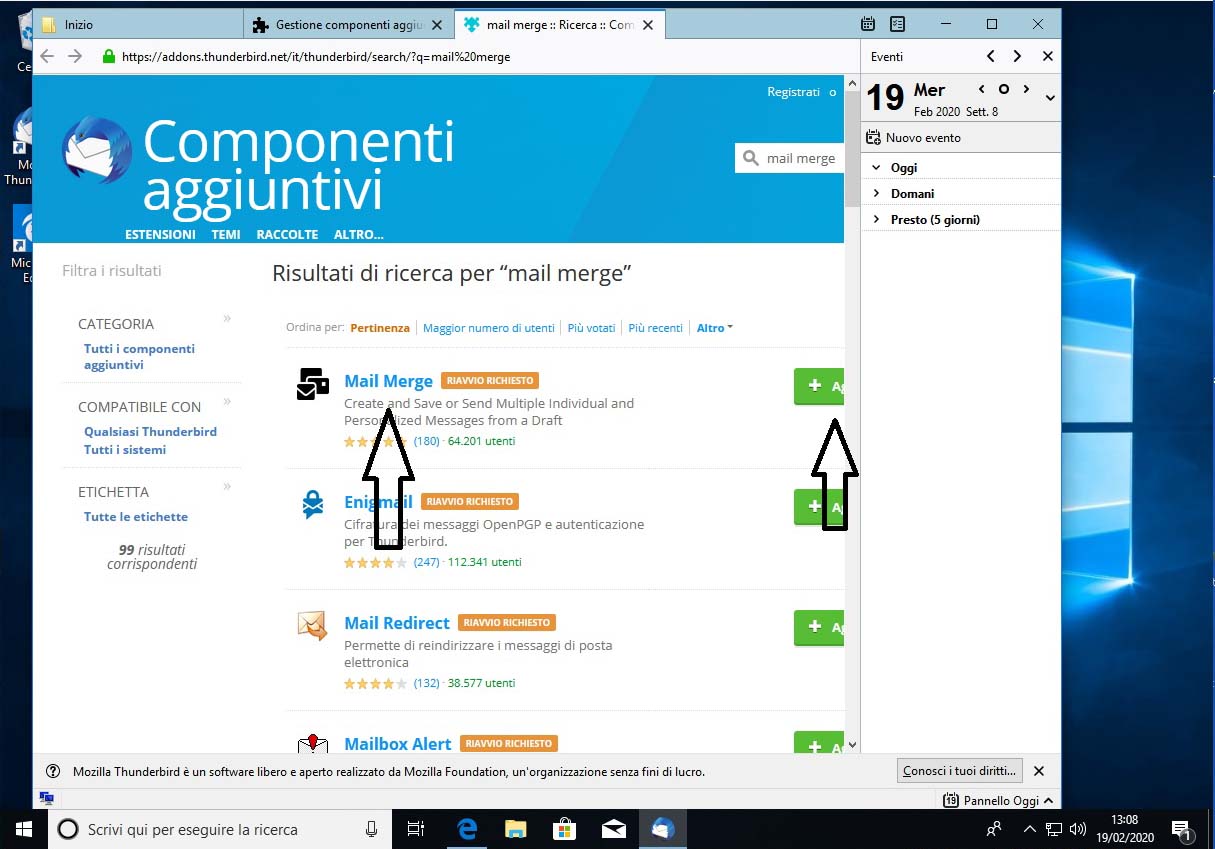Open the Calendar tab icon in the title bar

point(868,24)
